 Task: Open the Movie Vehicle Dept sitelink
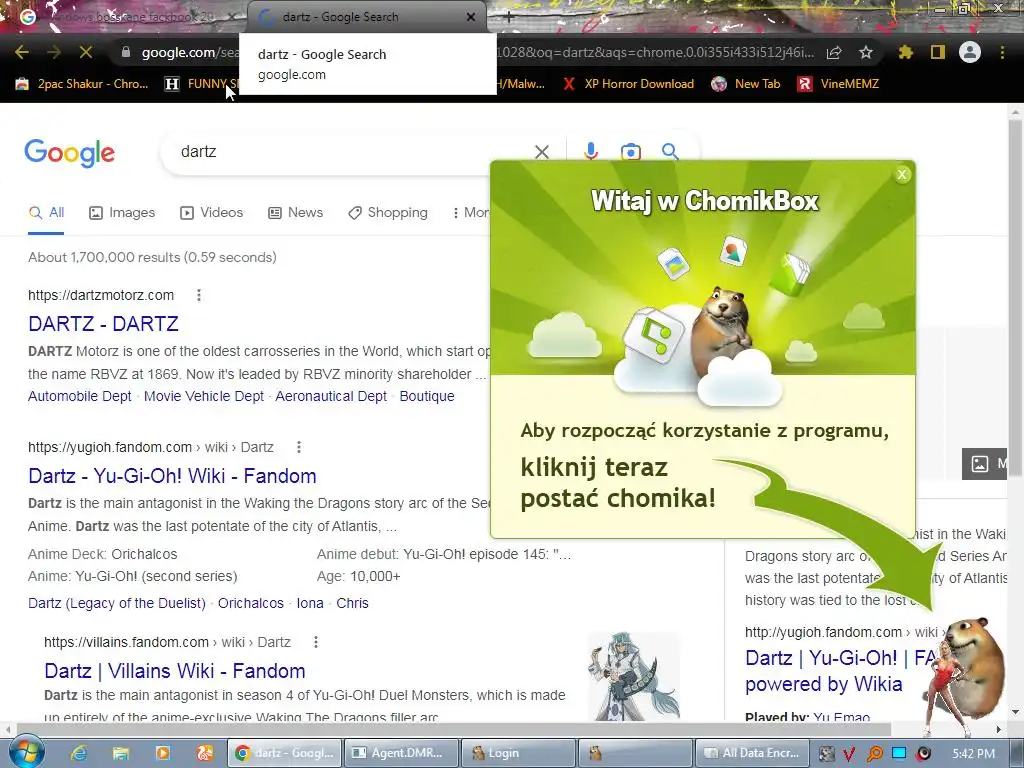[x=204, y=396]
